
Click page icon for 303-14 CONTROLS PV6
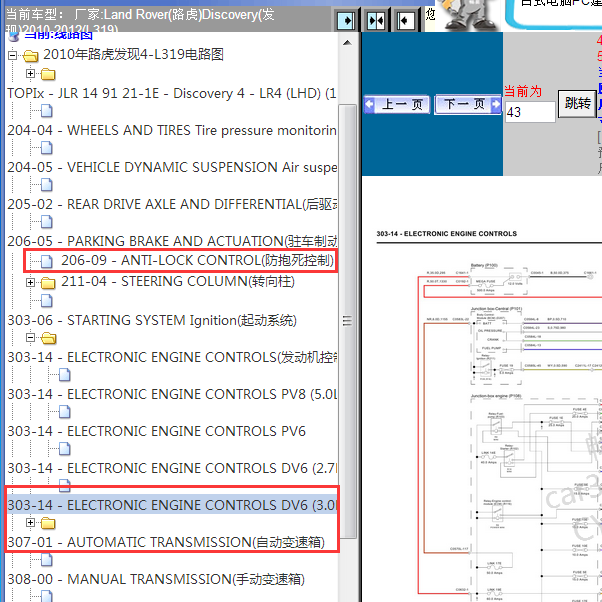coord(64,411)
